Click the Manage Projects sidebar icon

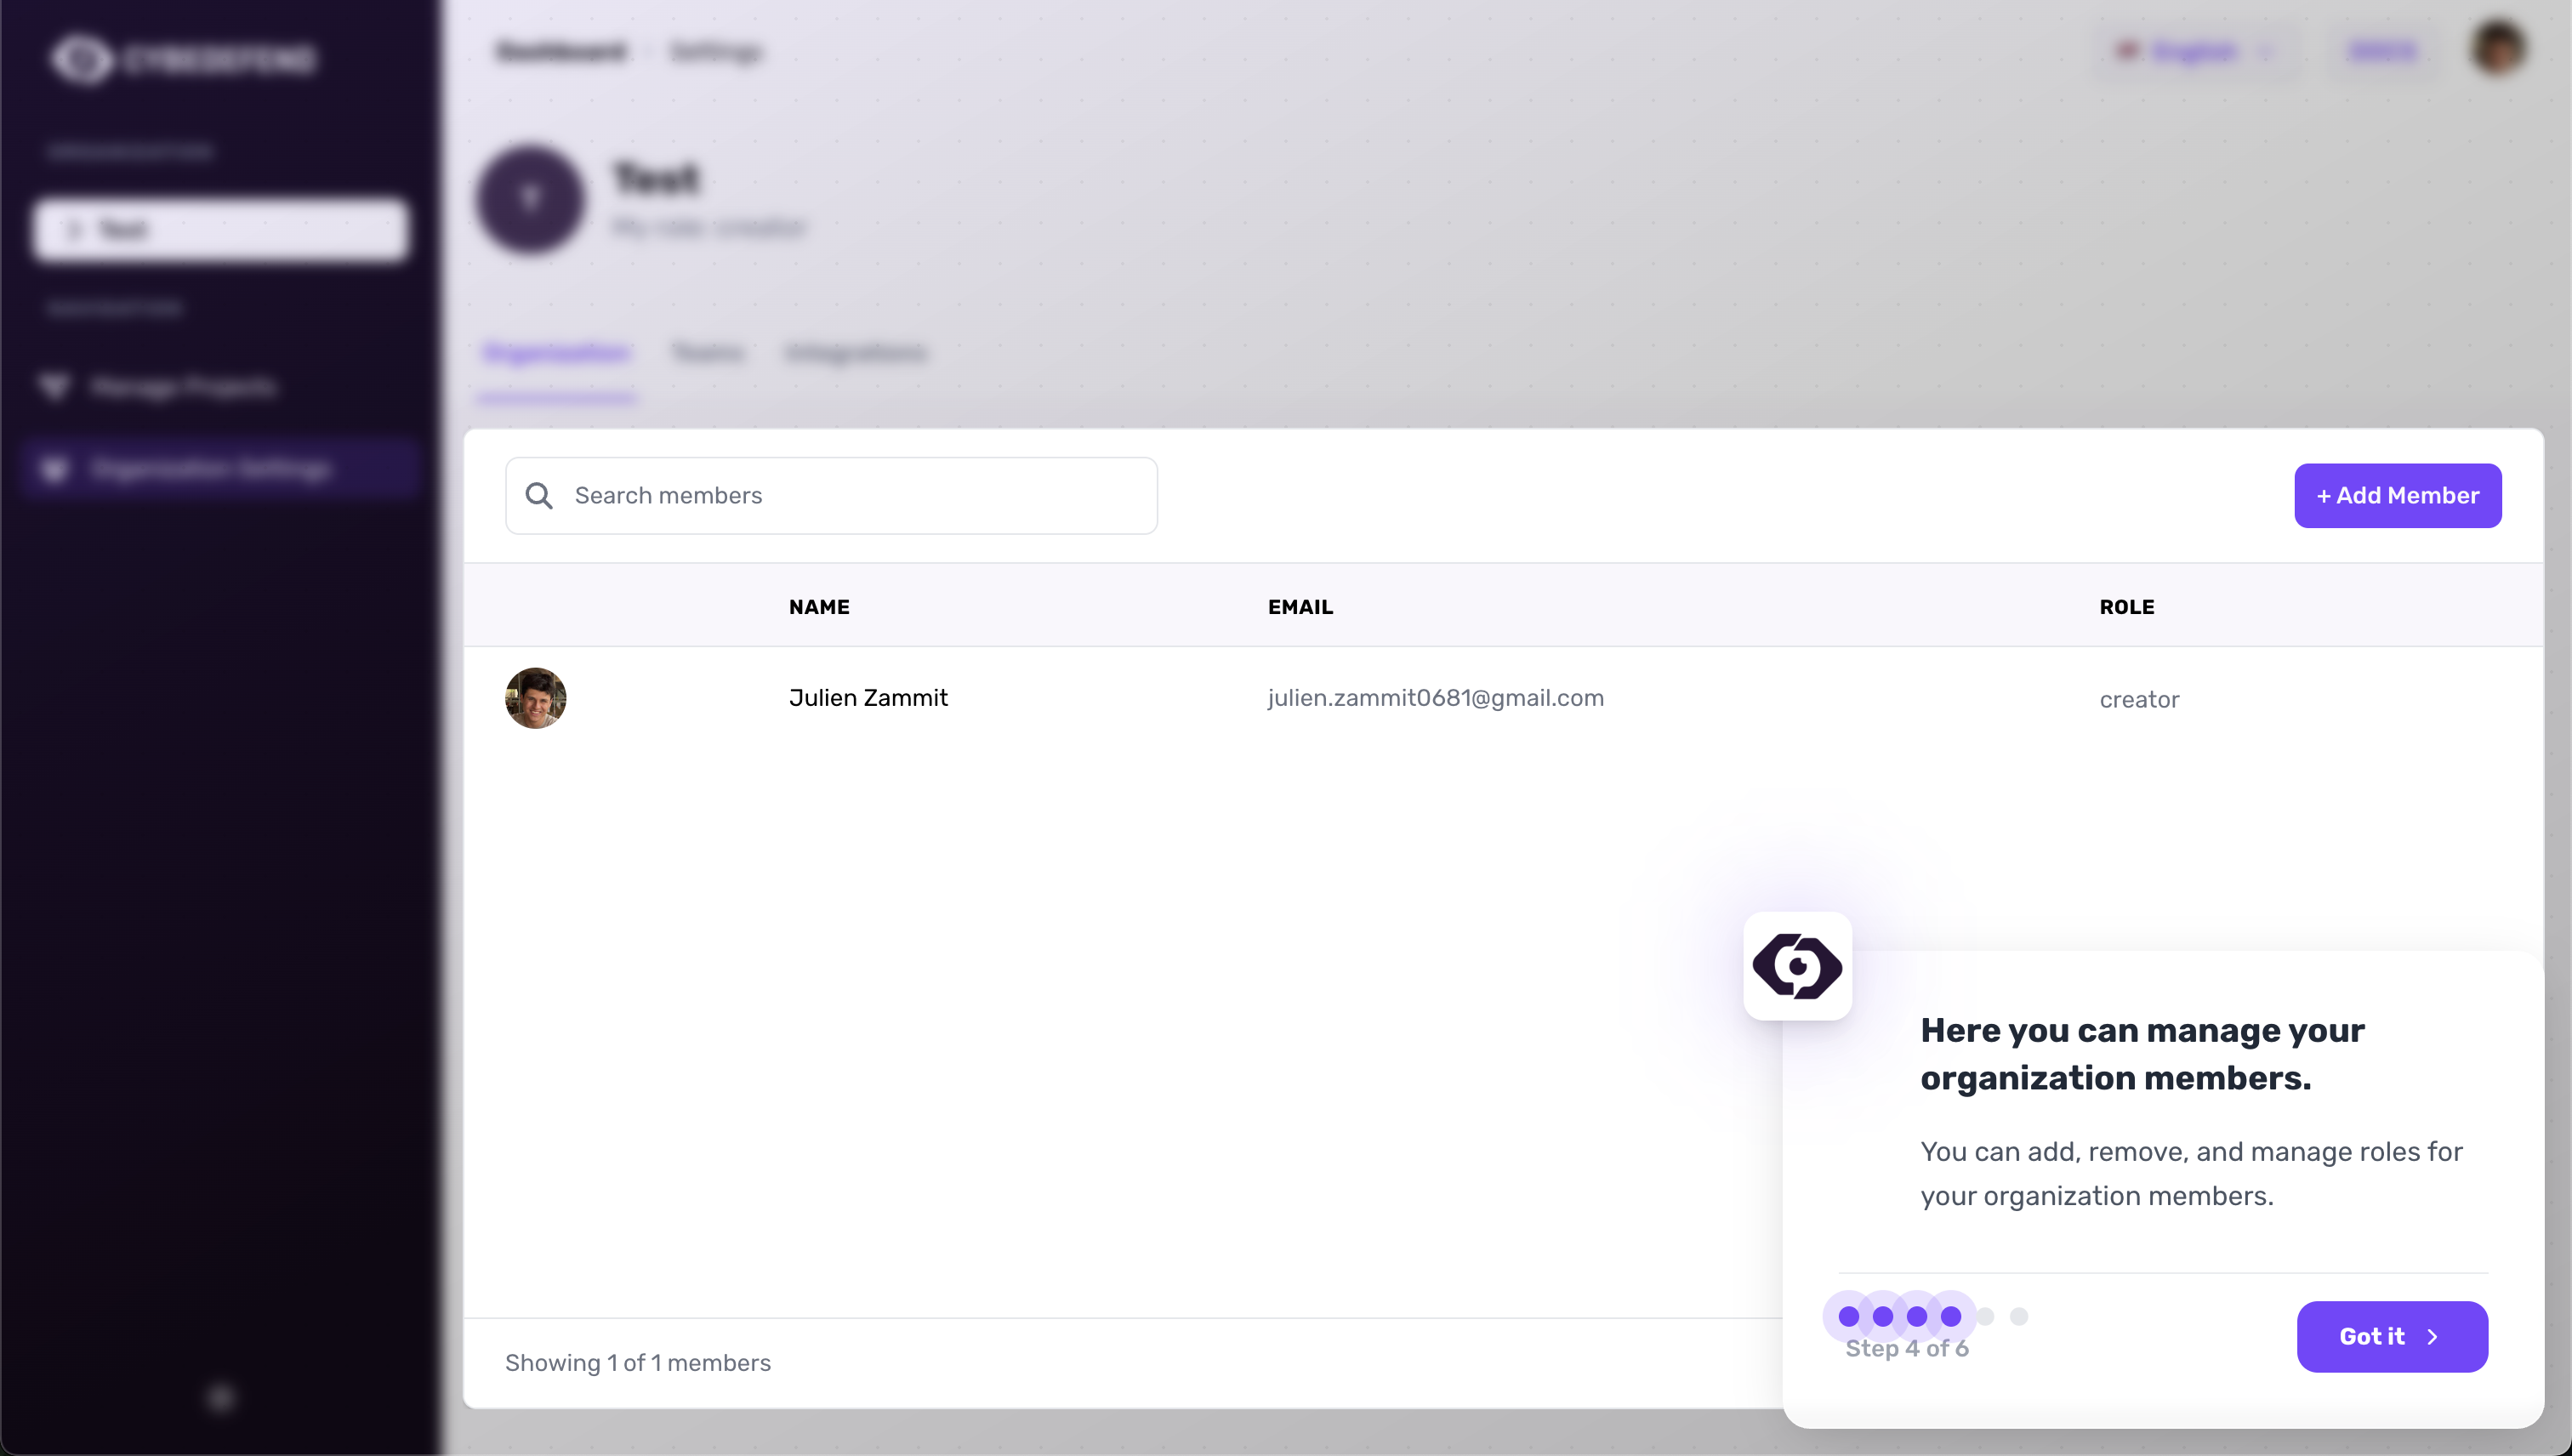55,386
